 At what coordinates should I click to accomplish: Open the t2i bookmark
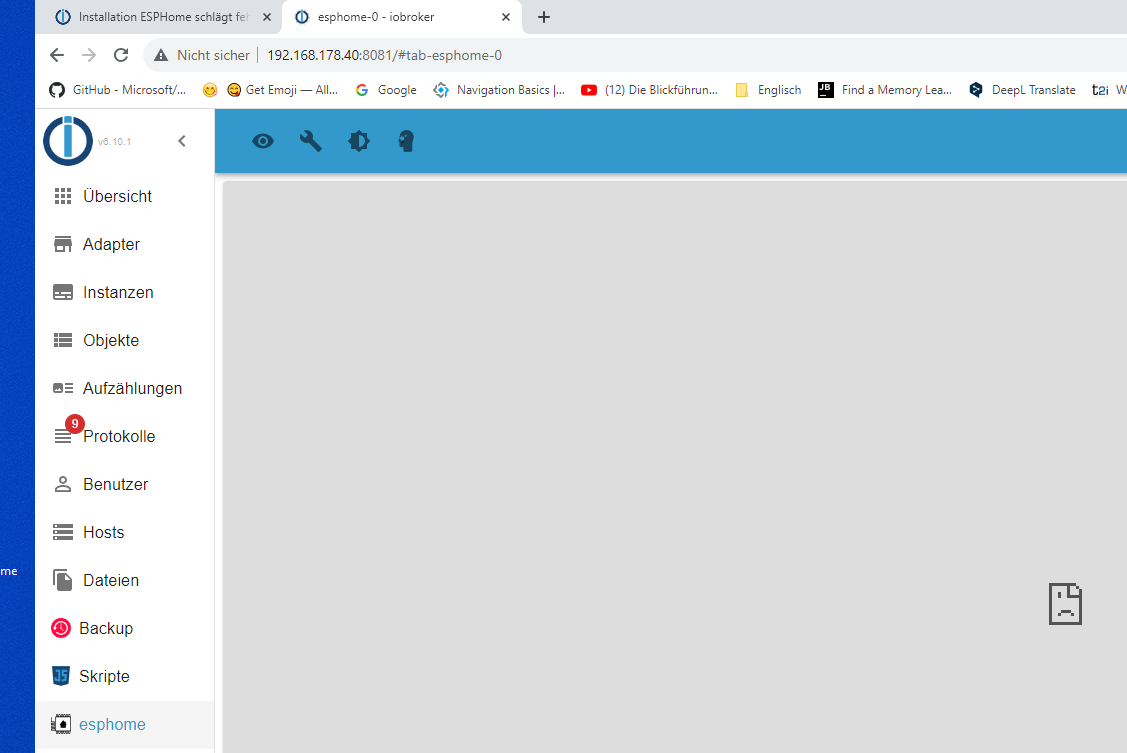tap(1108, 90)
